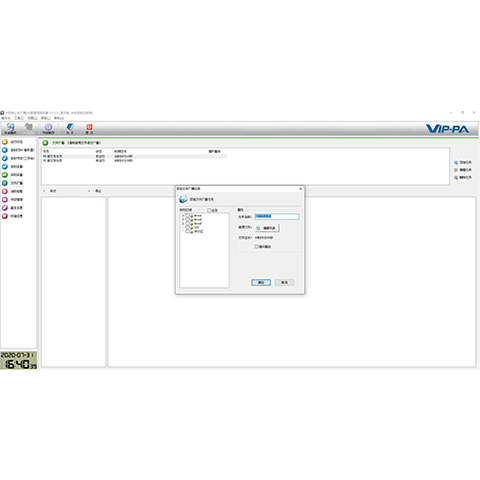Enable the loop playback checkbox in dialog

(x=256, y=247)
